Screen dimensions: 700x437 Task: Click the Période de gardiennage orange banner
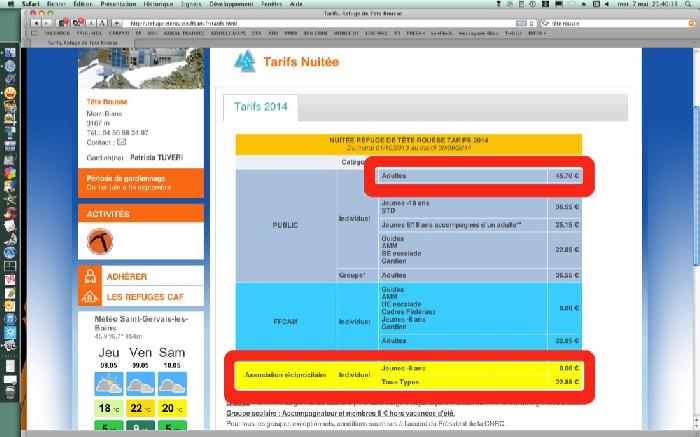(141, 183)
